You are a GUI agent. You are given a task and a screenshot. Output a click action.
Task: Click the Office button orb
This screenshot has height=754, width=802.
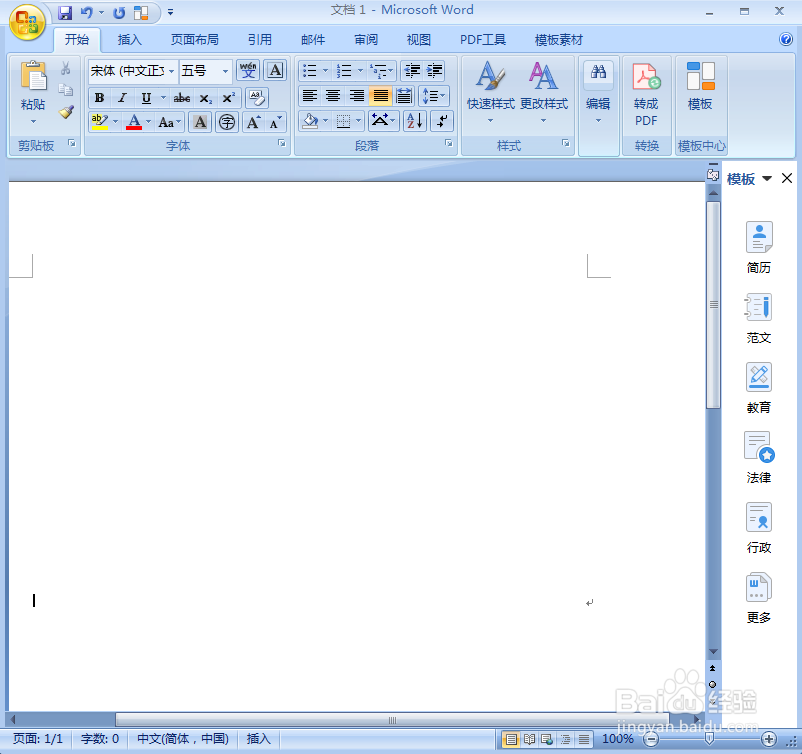27,22
